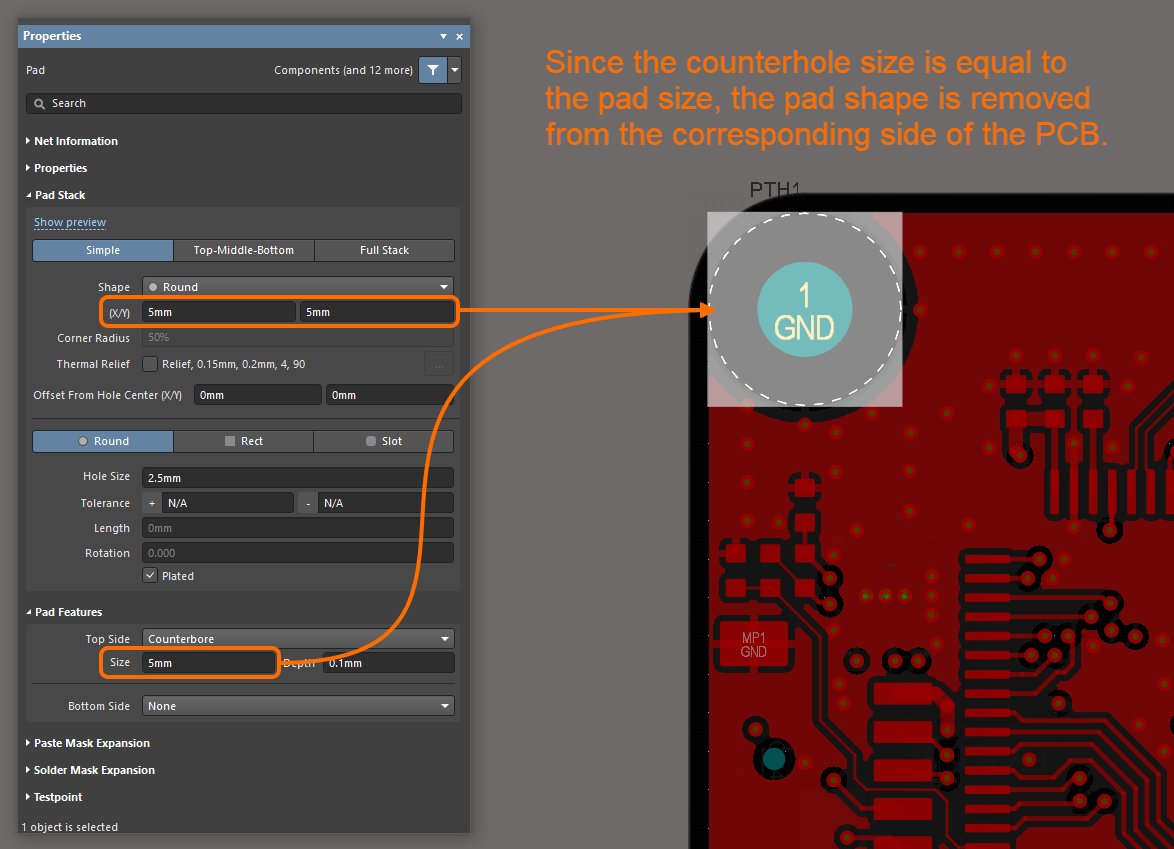Screen dimensions: 1174x849
Task: Open the filter dropdown arrow beside funnel
Action: click(x=455, y=70)
